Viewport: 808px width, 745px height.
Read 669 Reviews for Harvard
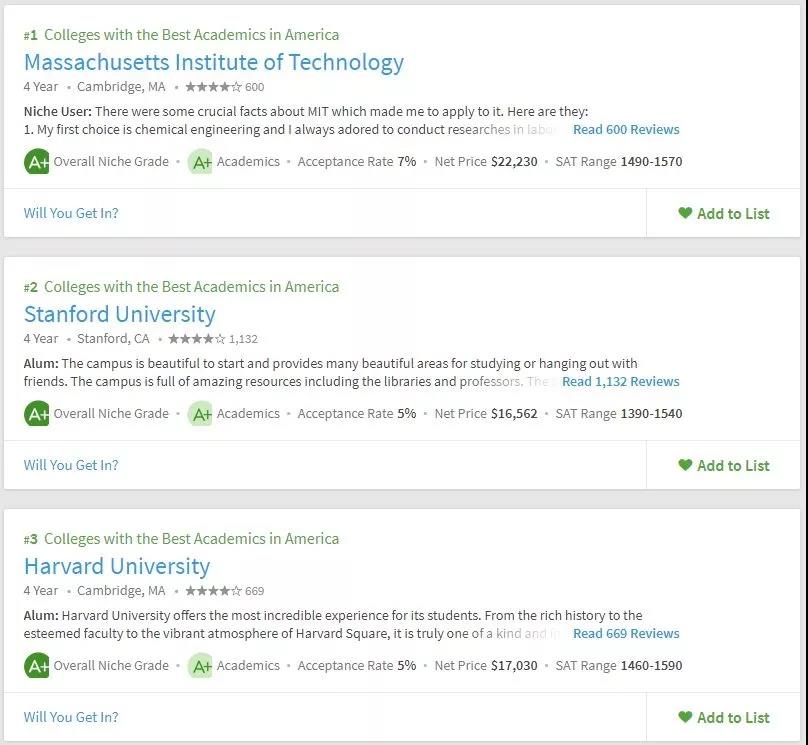tap(626, 633)
